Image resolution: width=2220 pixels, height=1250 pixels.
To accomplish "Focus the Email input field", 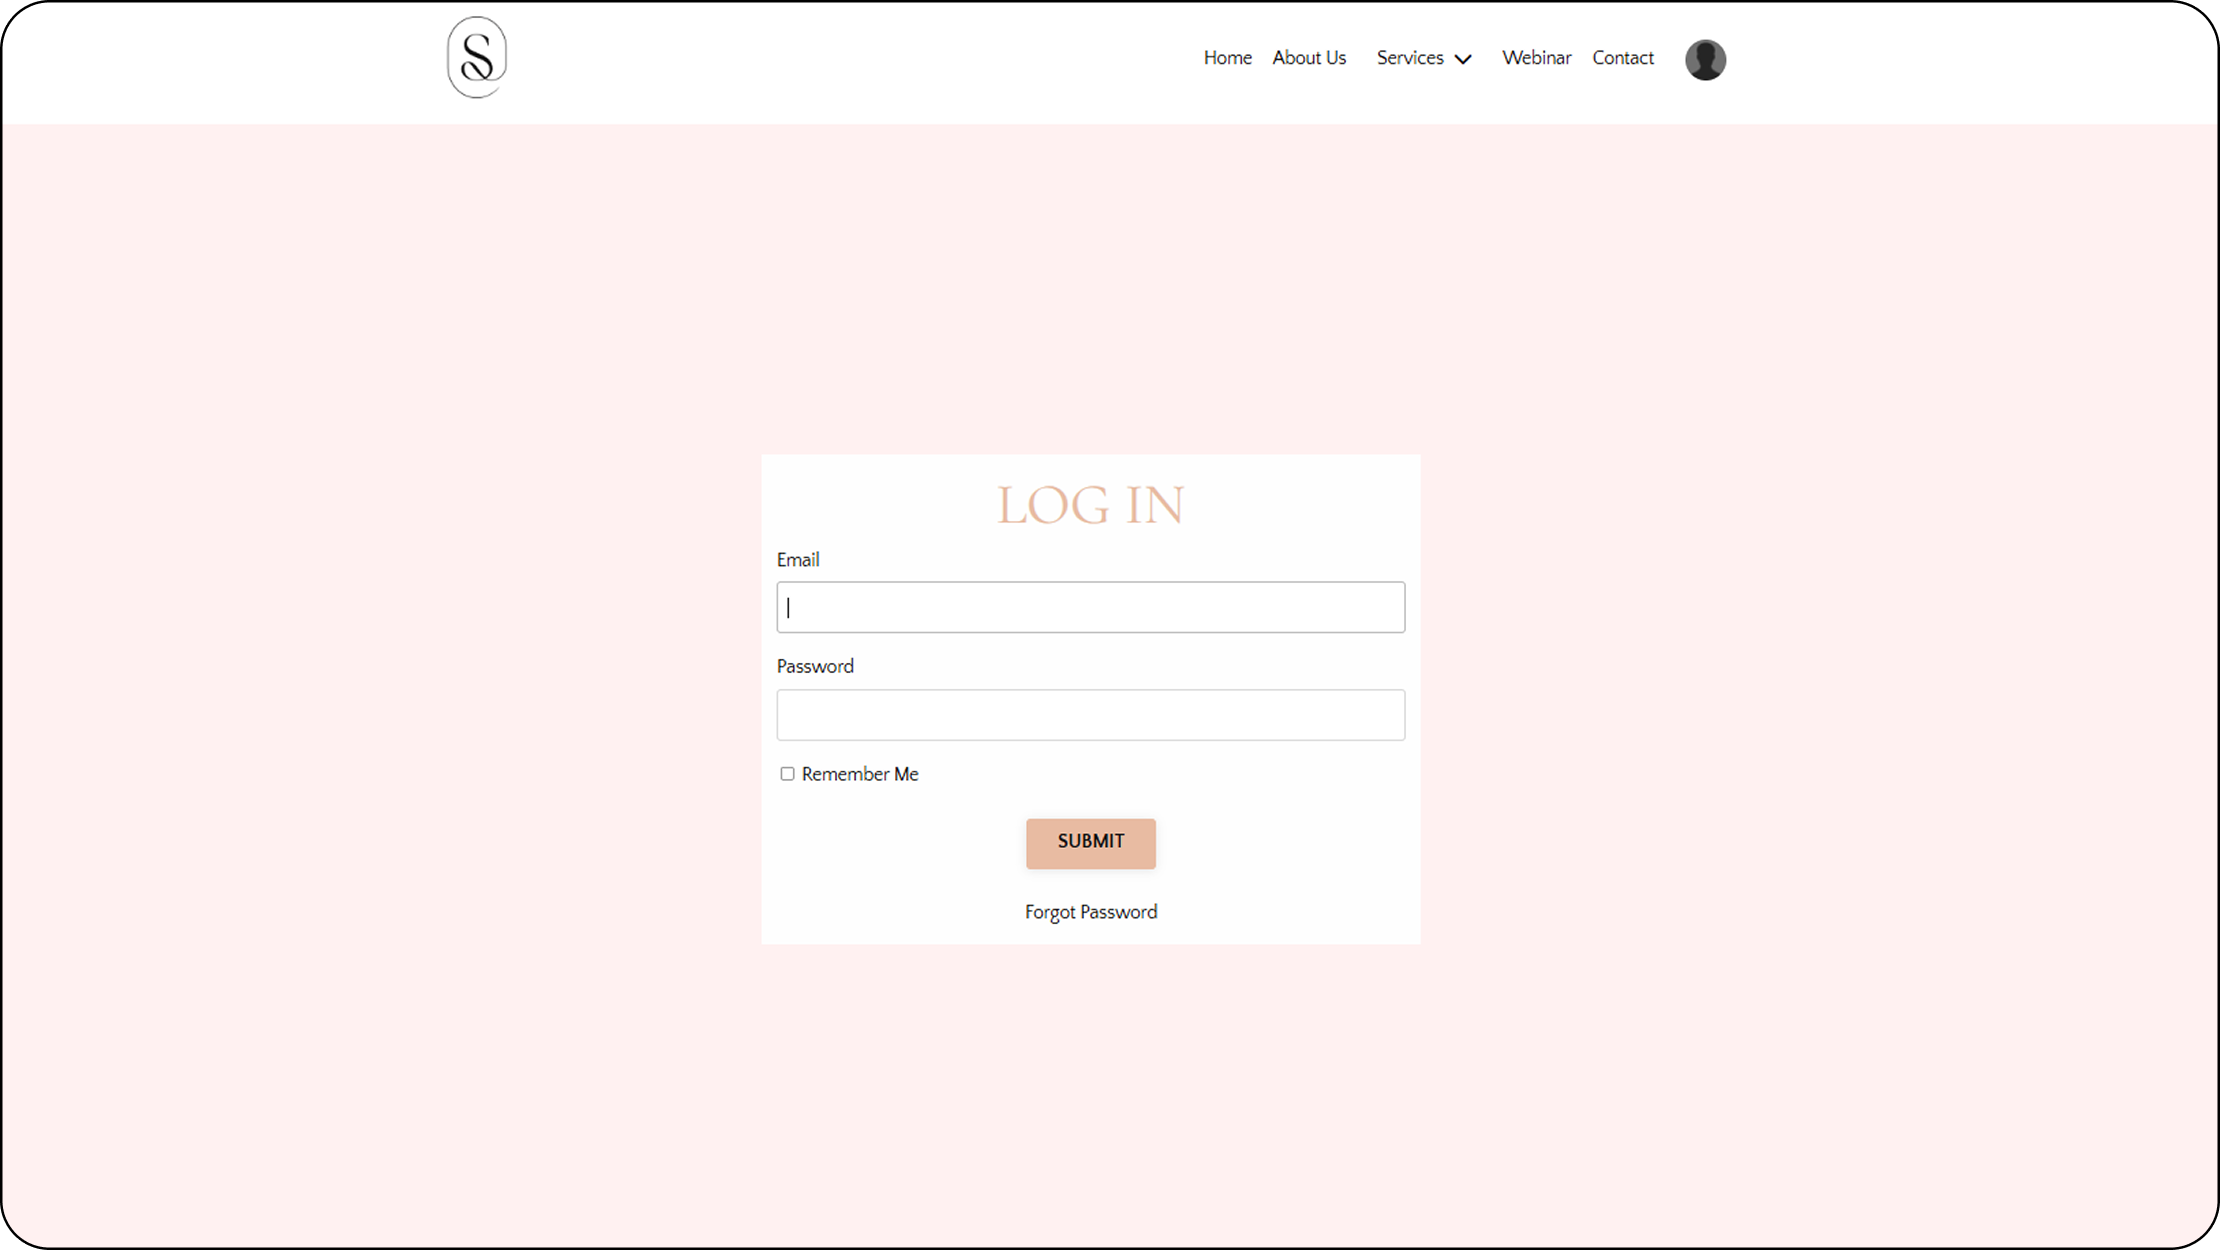I will click(x=1090, y=607).
